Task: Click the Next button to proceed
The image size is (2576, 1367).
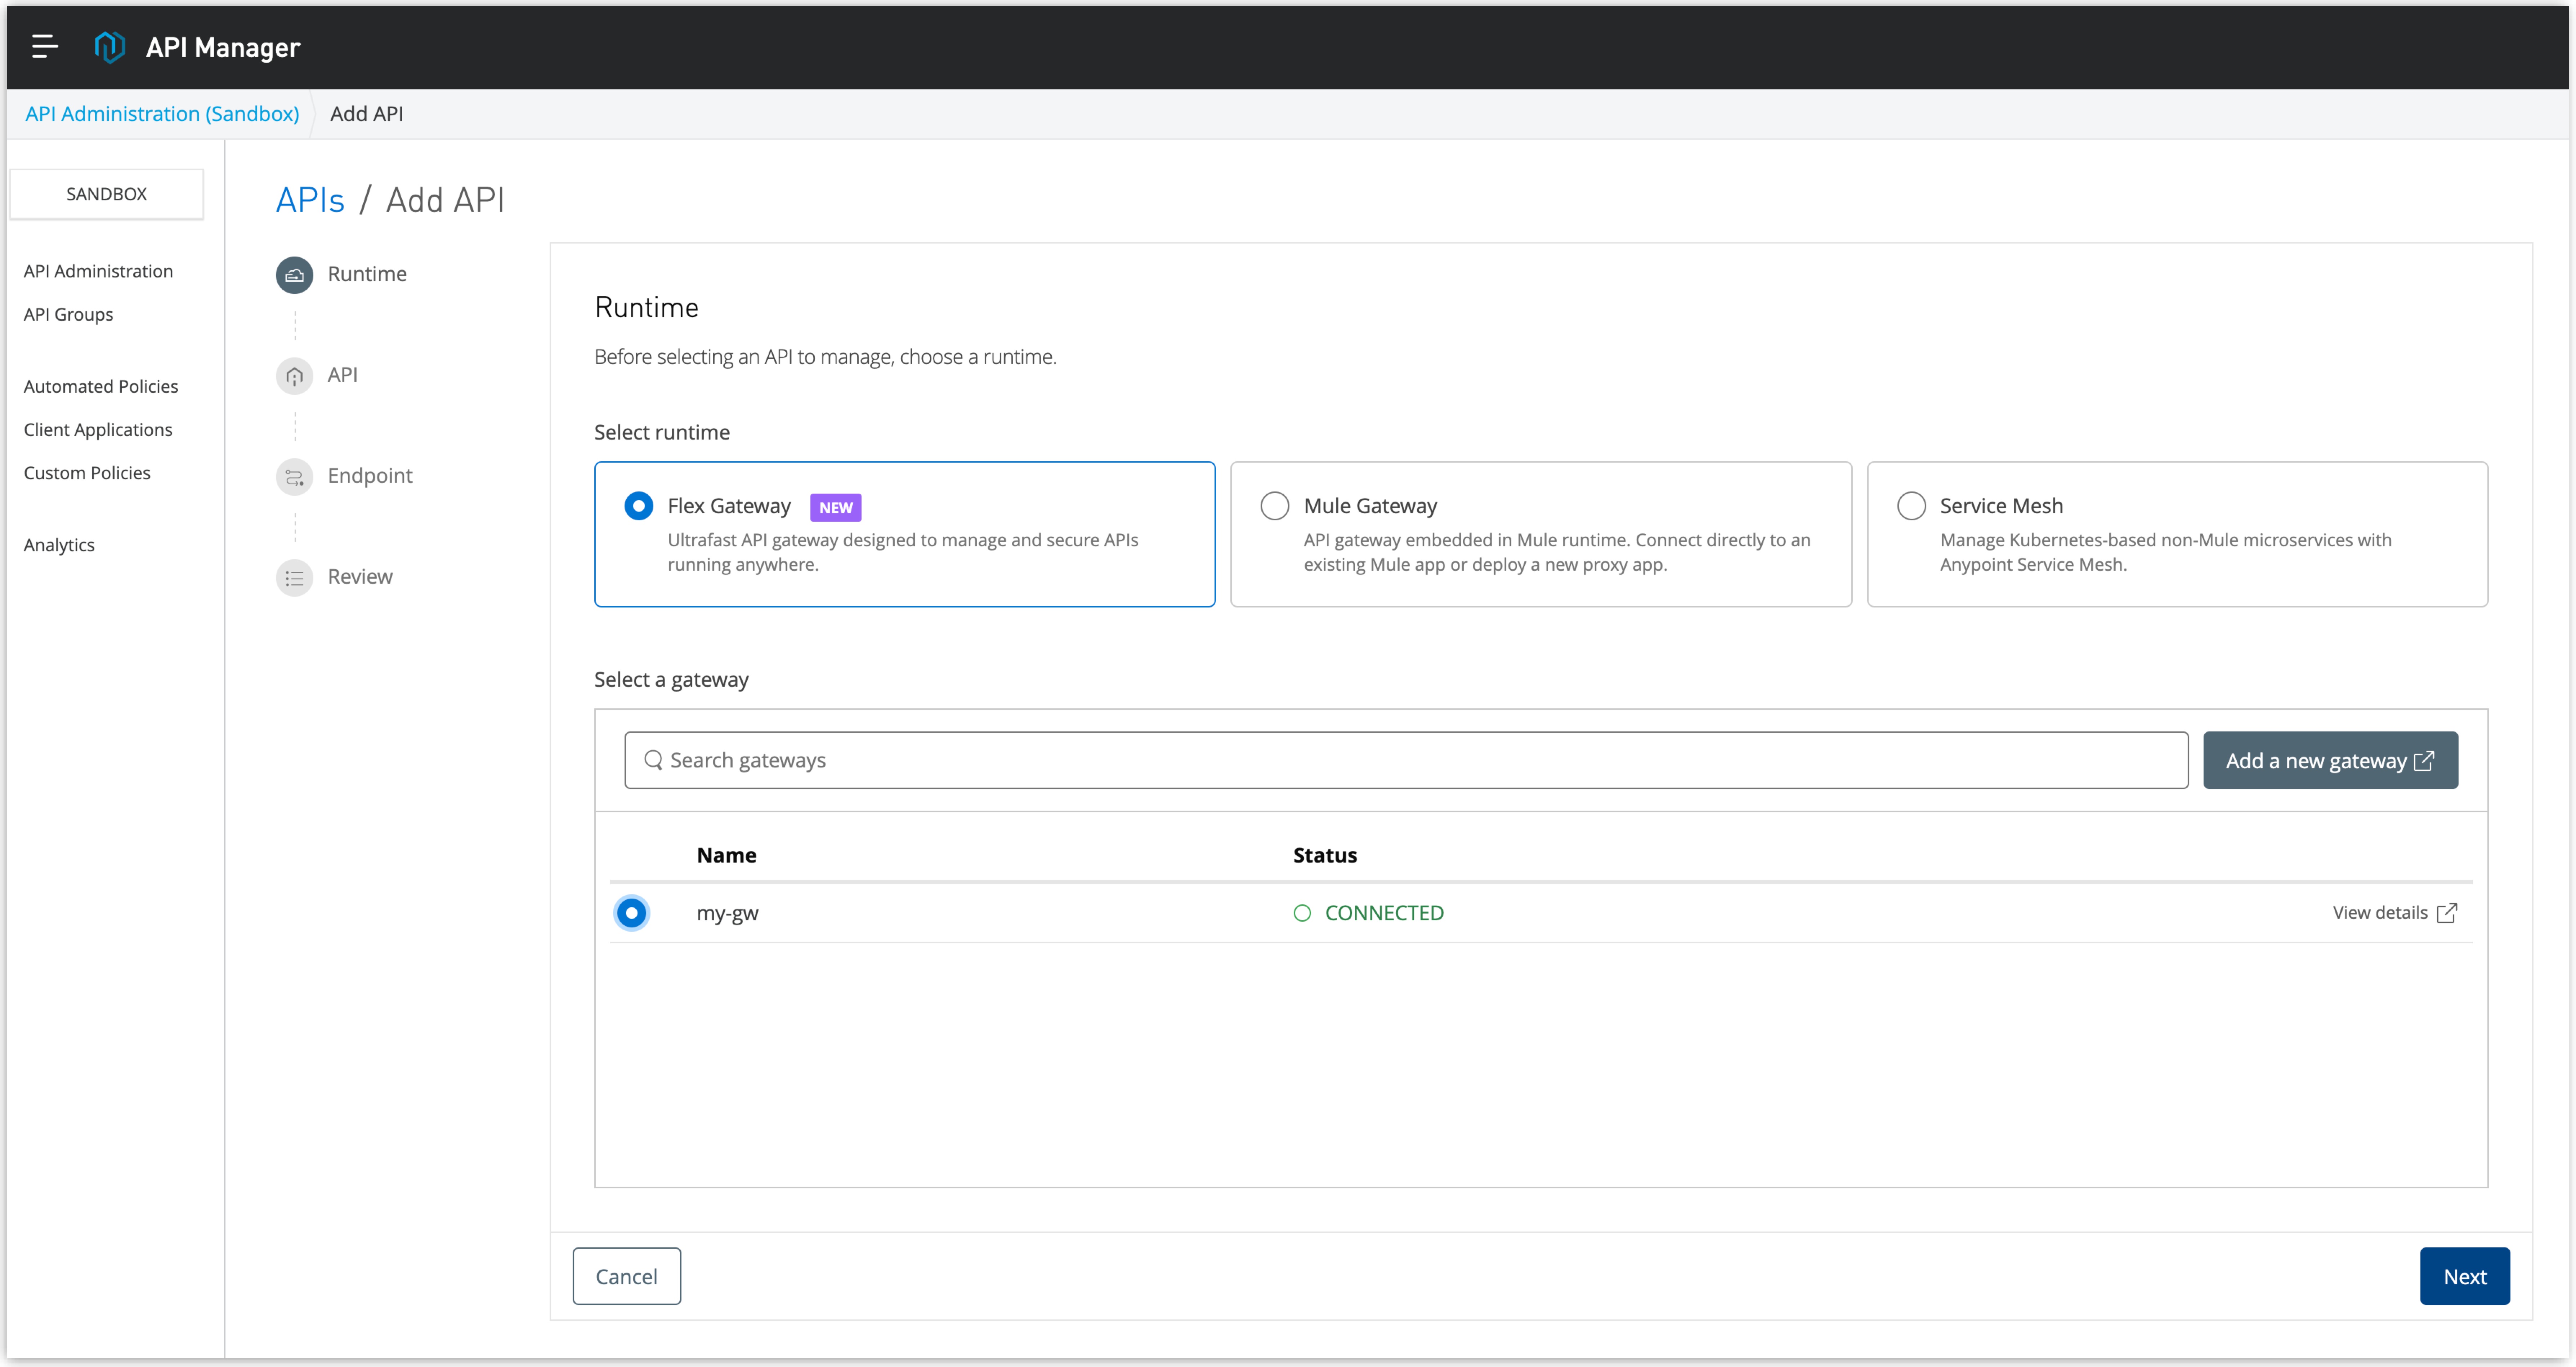Action: click(x=2465, y=1275)
